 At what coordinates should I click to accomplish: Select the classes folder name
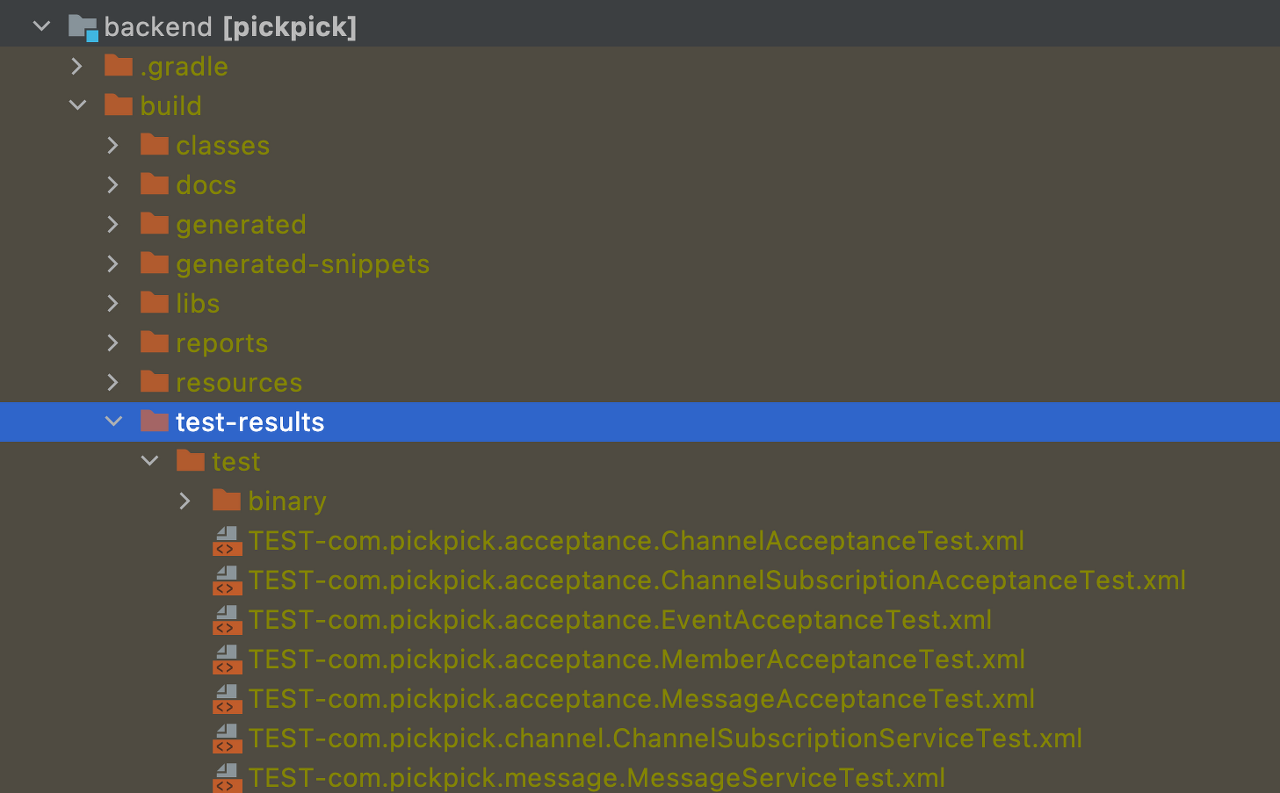tap(223, 146)
